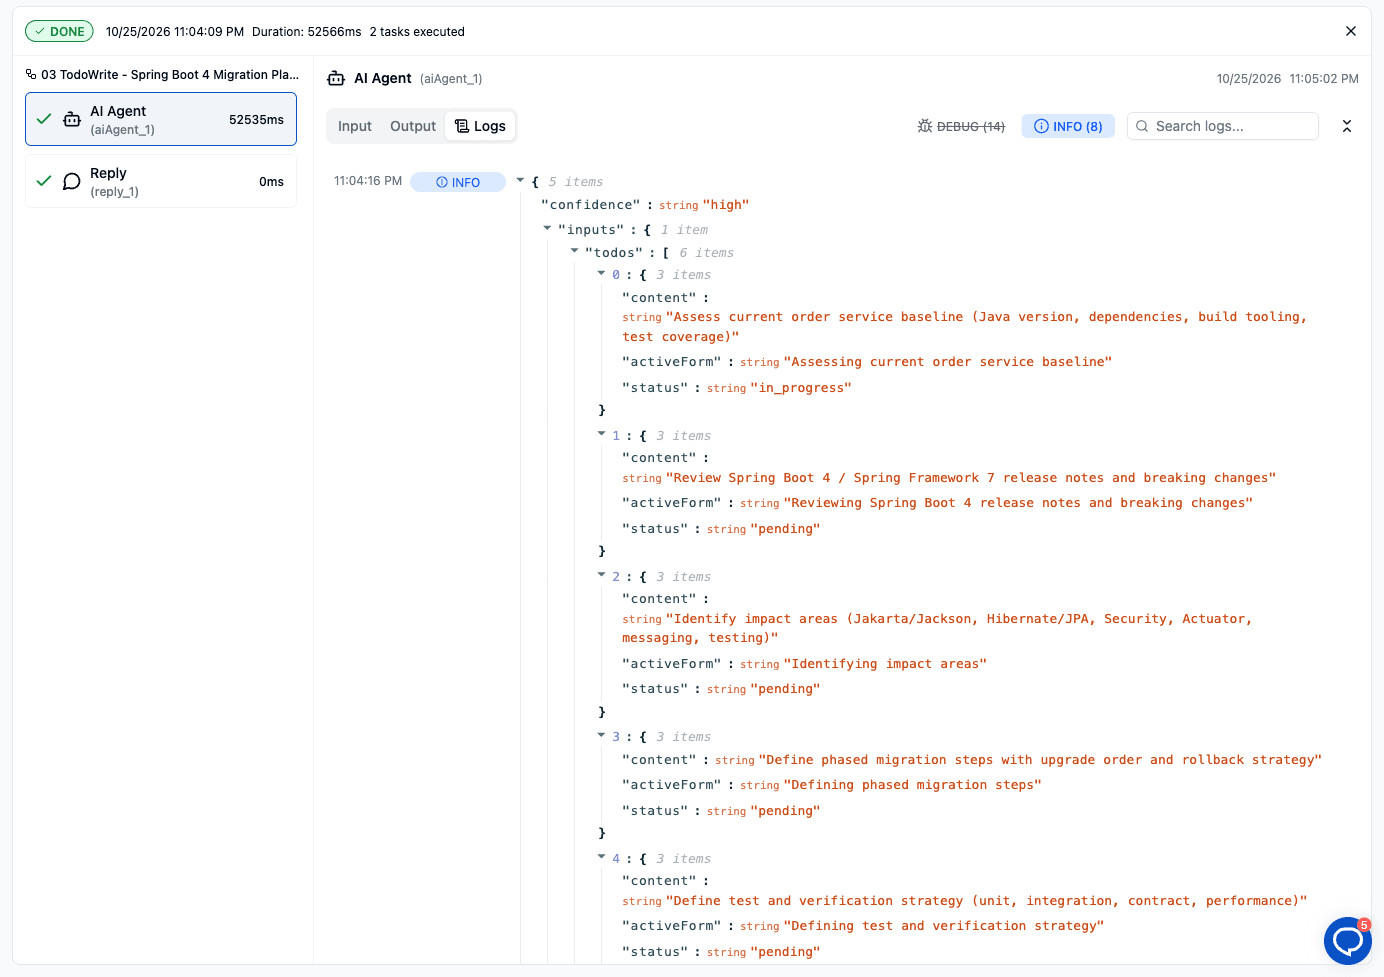Open the support chat bubble

1348,941
